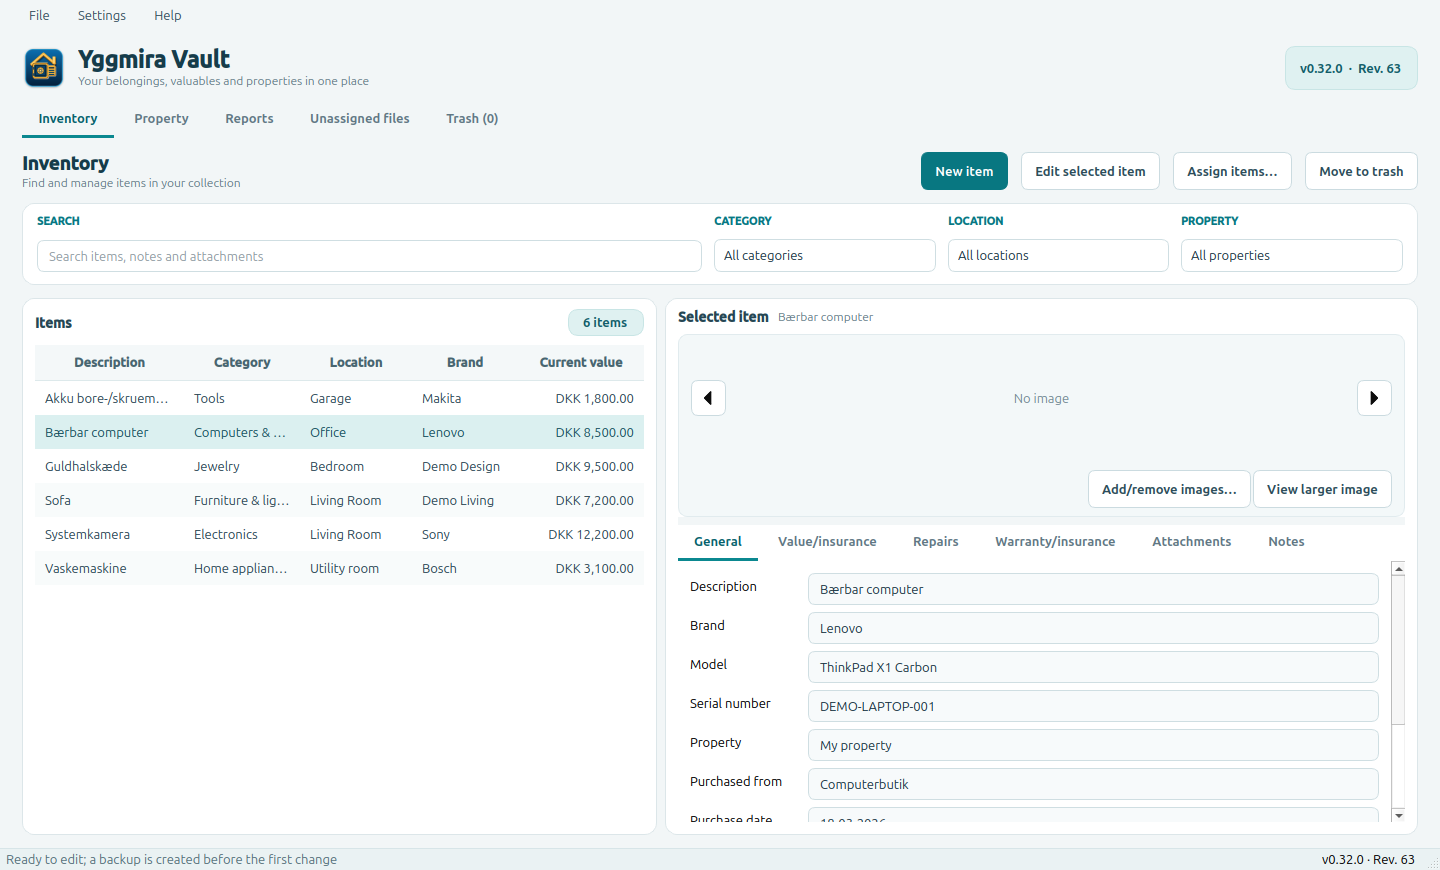Click details scrollbar down arrow
This screenshot has height=870, width=1440.
tap(1398, 815)
